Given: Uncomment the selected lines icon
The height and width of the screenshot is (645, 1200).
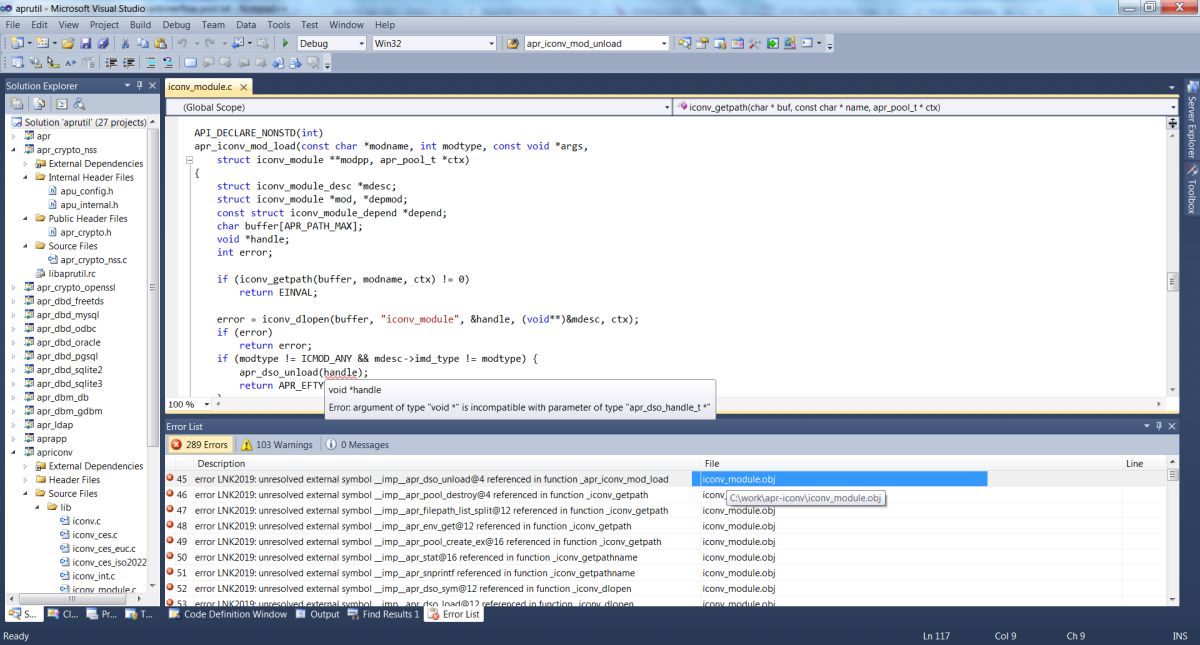Looking at the screenshot, I should tap(168, 63).
